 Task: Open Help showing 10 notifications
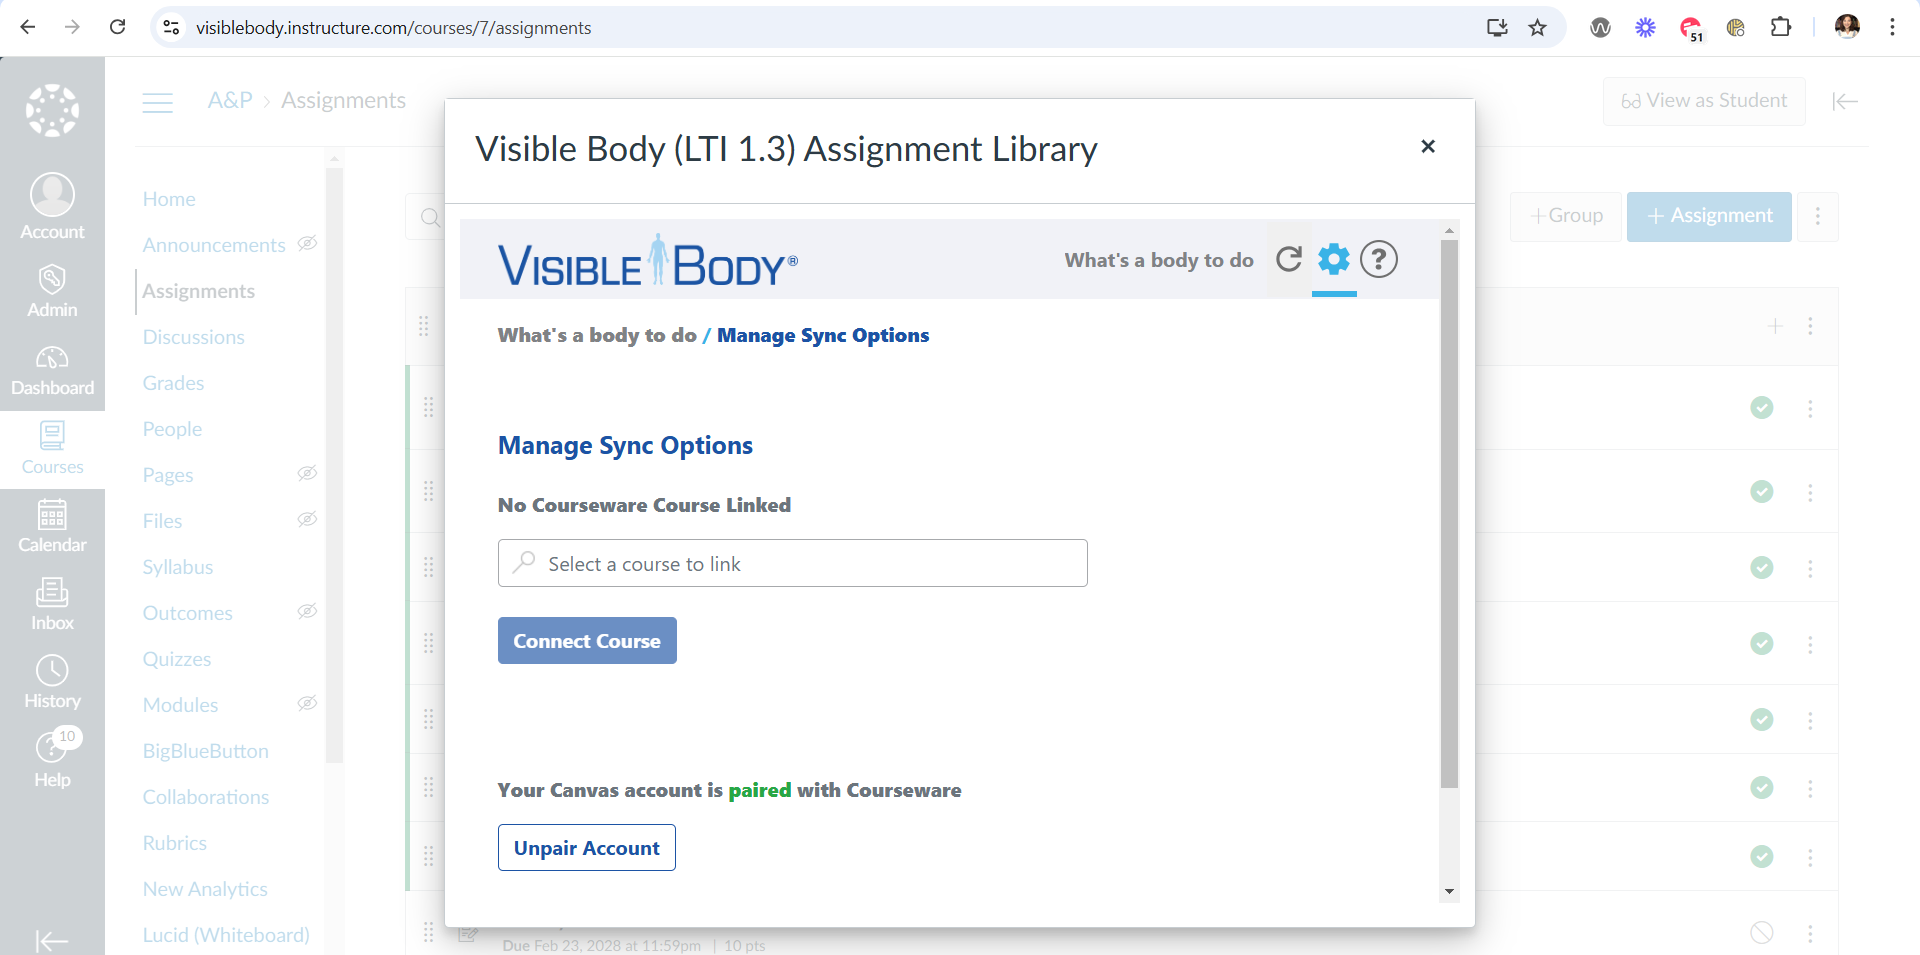click(52, 757)
